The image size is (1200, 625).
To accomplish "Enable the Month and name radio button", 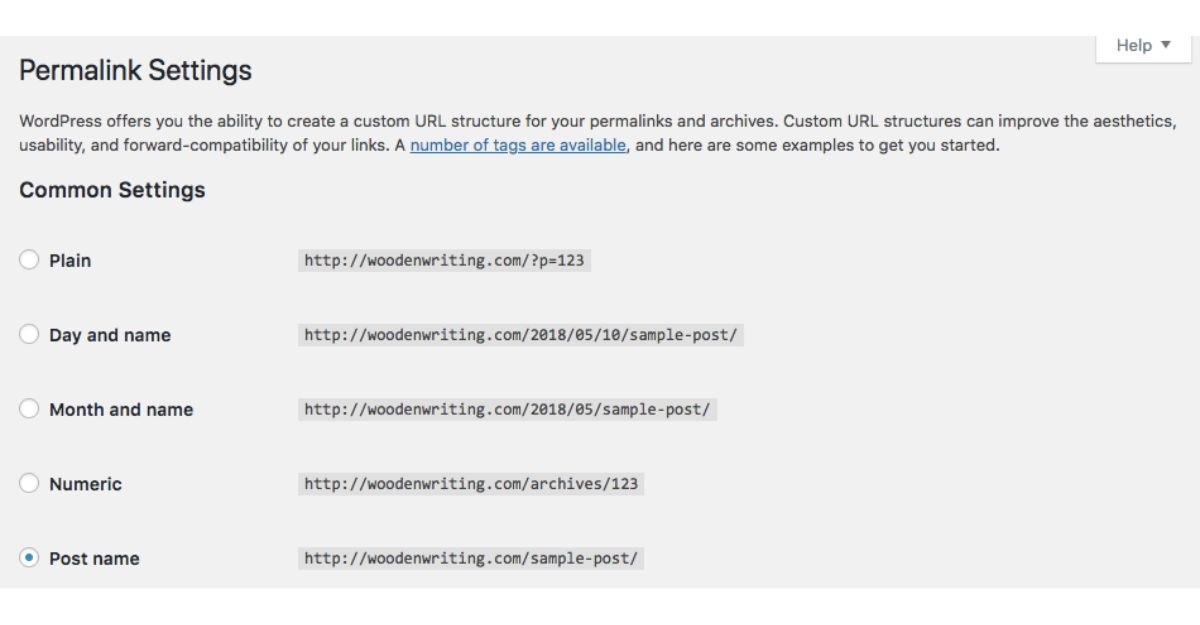I will coord(29,409).
